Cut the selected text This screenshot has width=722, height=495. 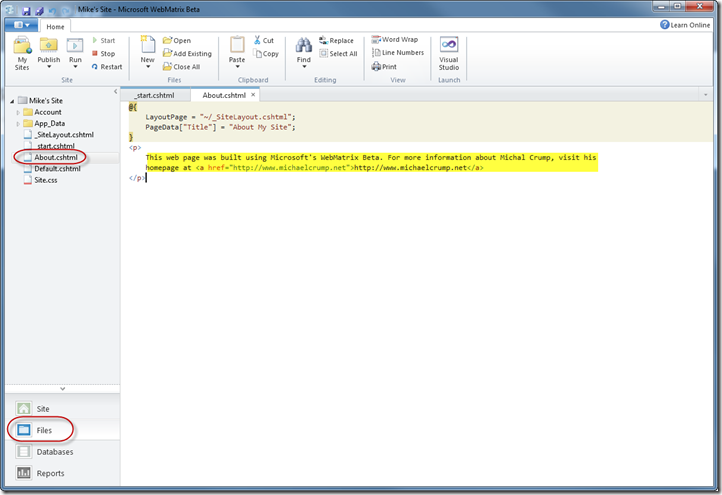coord(263,41)
